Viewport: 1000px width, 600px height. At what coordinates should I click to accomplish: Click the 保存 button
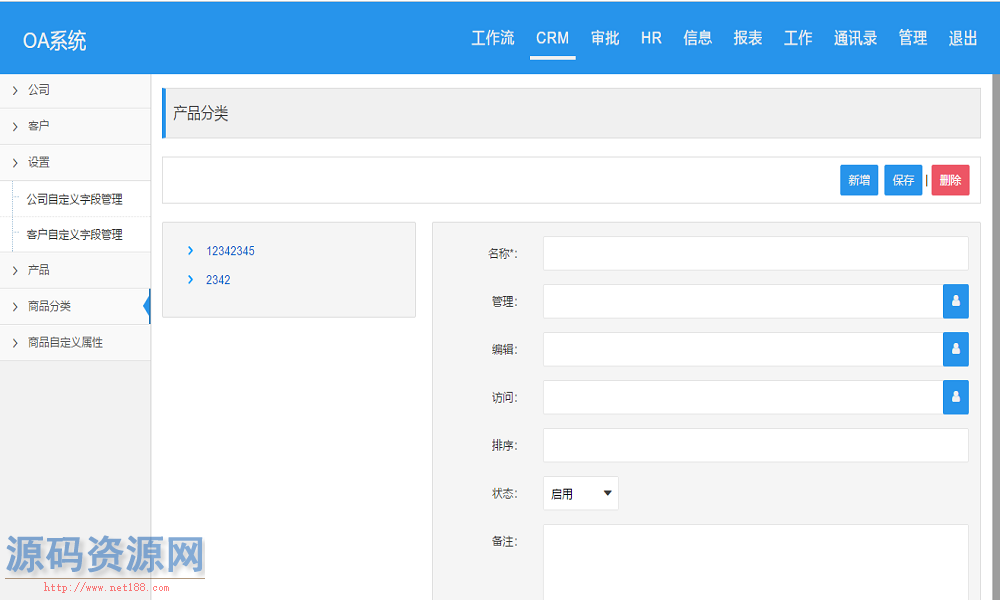coord(902,180)
